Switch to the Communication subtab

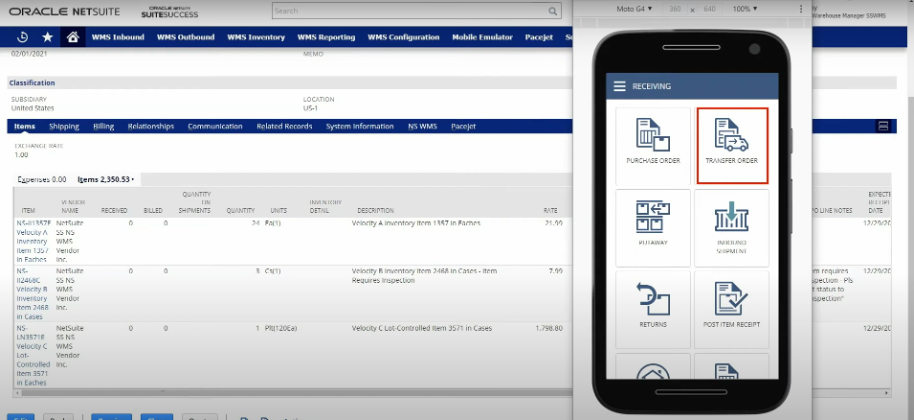[215, 126]
